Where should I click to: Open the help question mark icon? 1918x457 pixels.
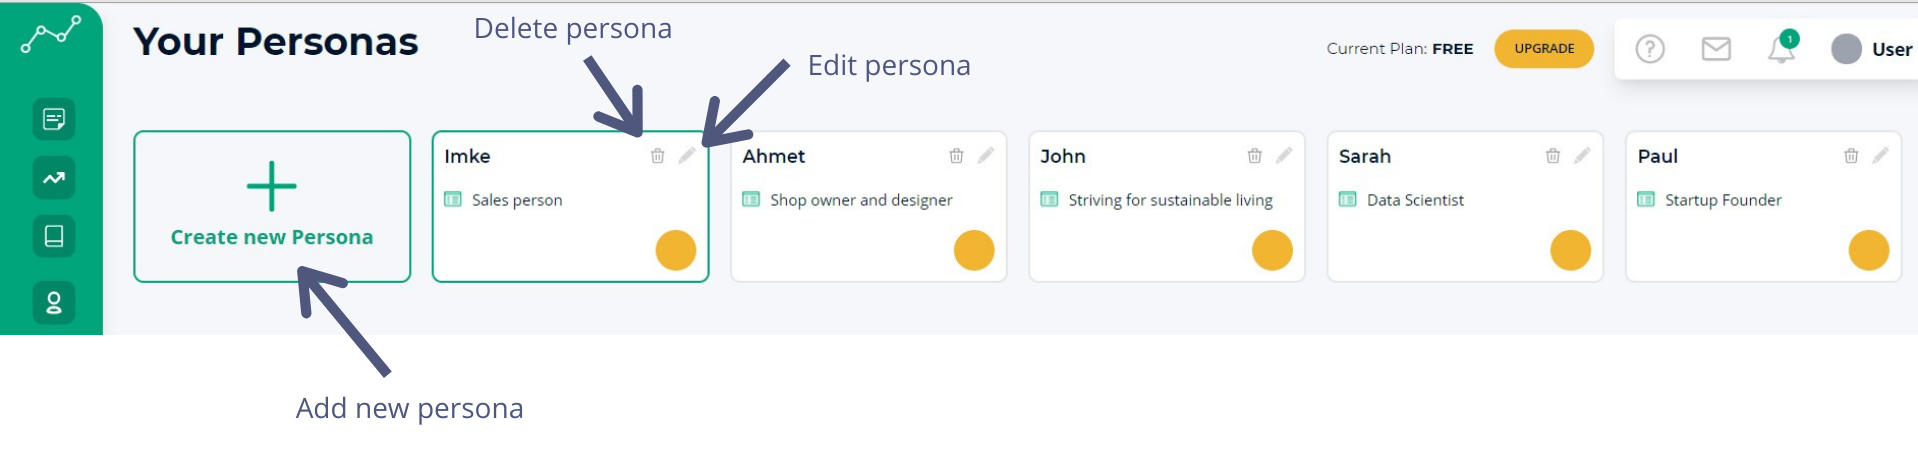pyautogui.click(x=1650, y=49)
